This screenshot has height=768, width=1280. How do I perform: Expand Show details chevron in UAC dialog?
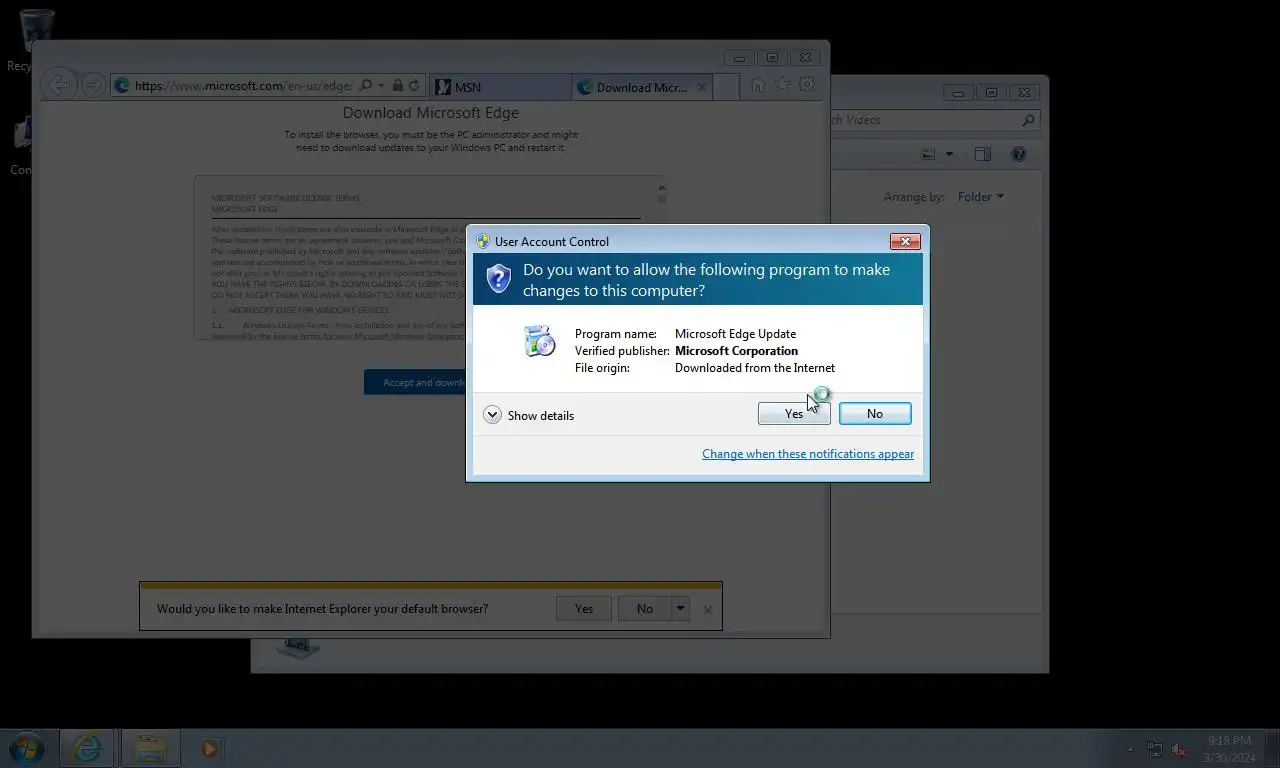[x=492, y=415]
